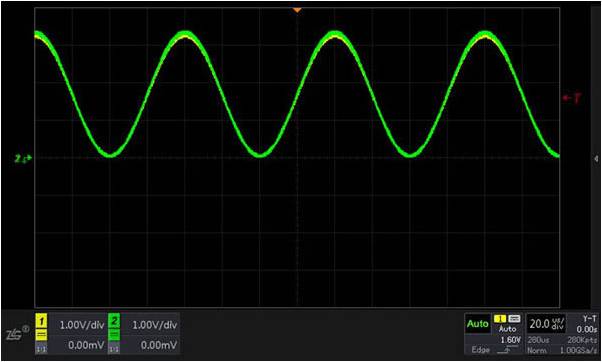Image resolution: width=602 pixels, height=362 pixels.
Task: Click the Y-T display mode label
Action: [x=590, y=318]
